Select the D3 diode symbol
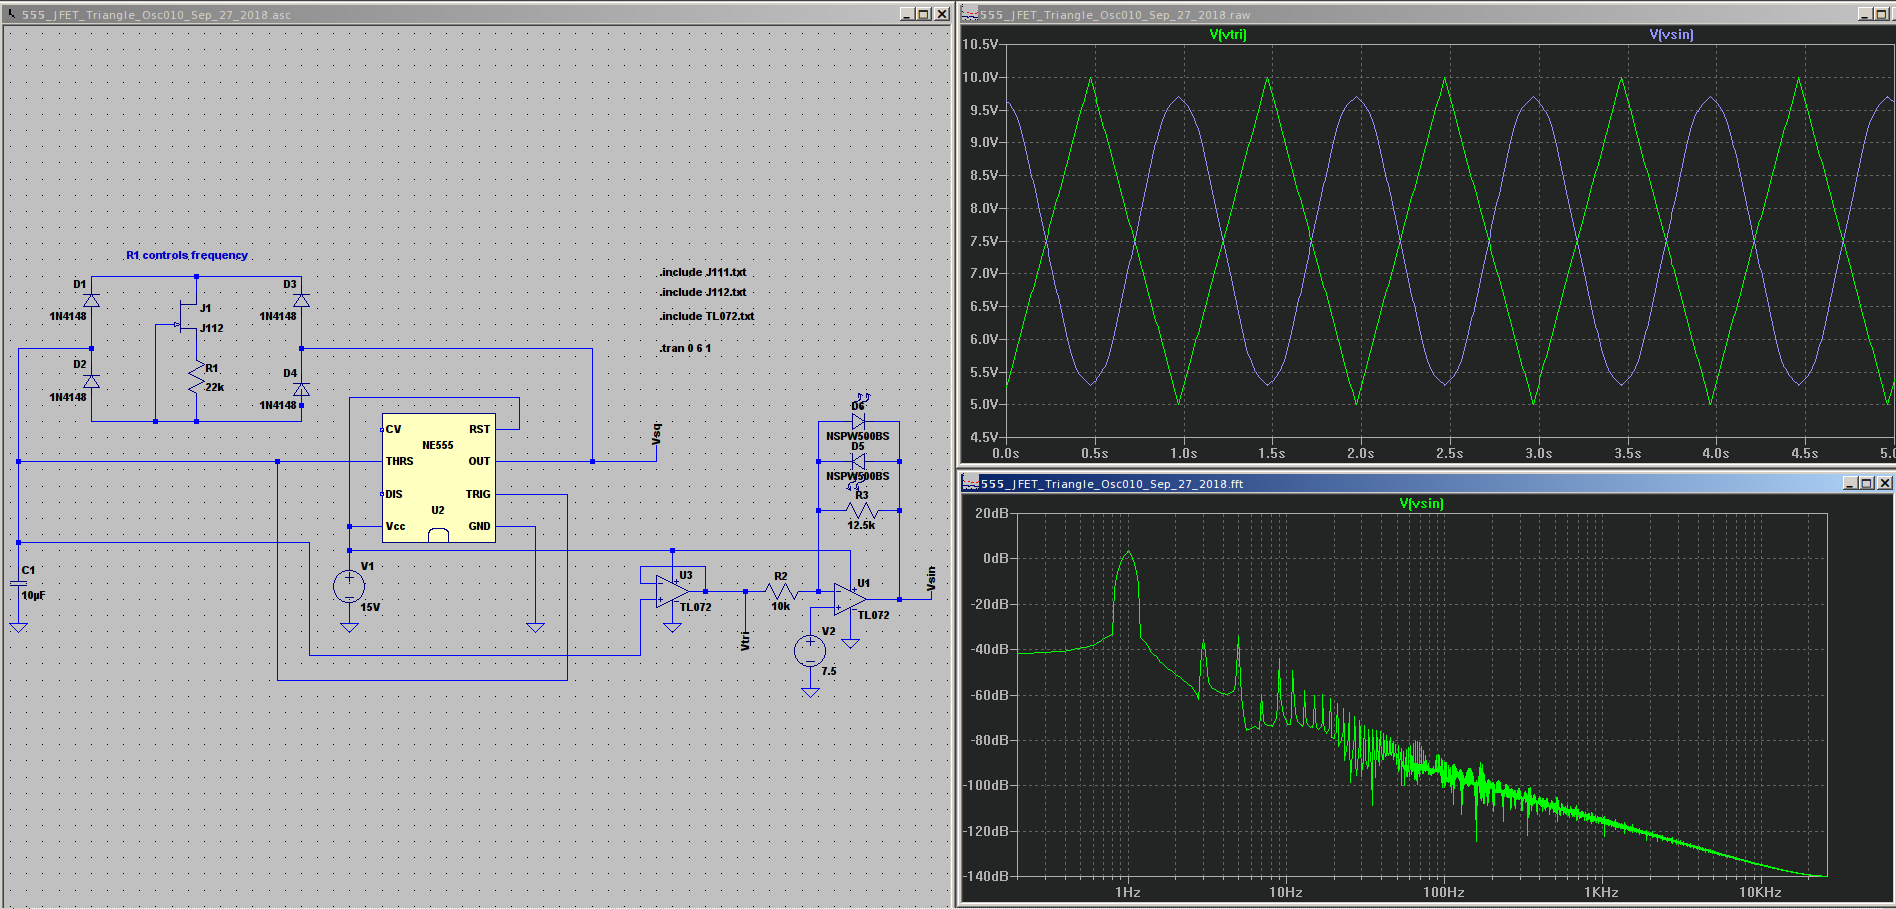1896x909 pixels. (x=301, y=300)
